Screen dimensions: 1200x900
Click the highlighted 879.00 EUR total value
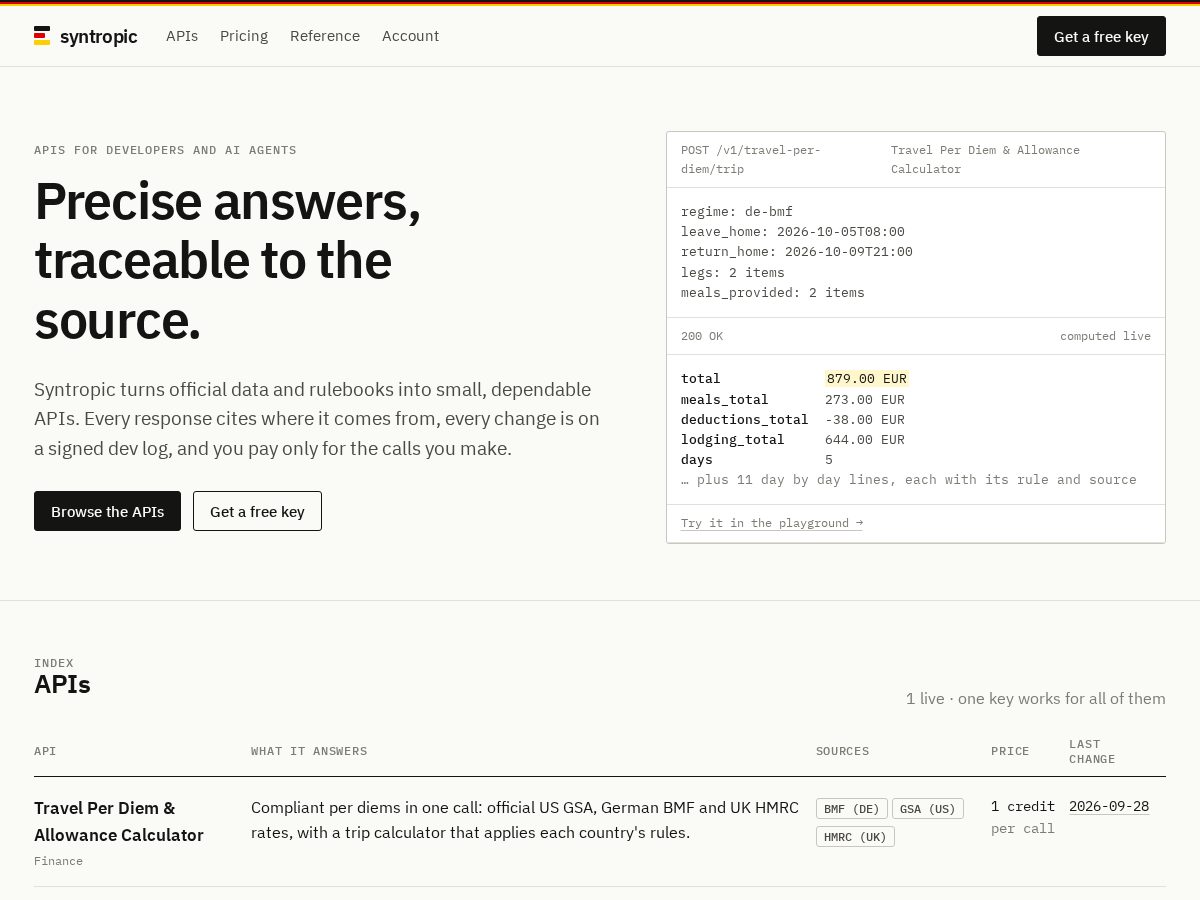pos(866,379)
